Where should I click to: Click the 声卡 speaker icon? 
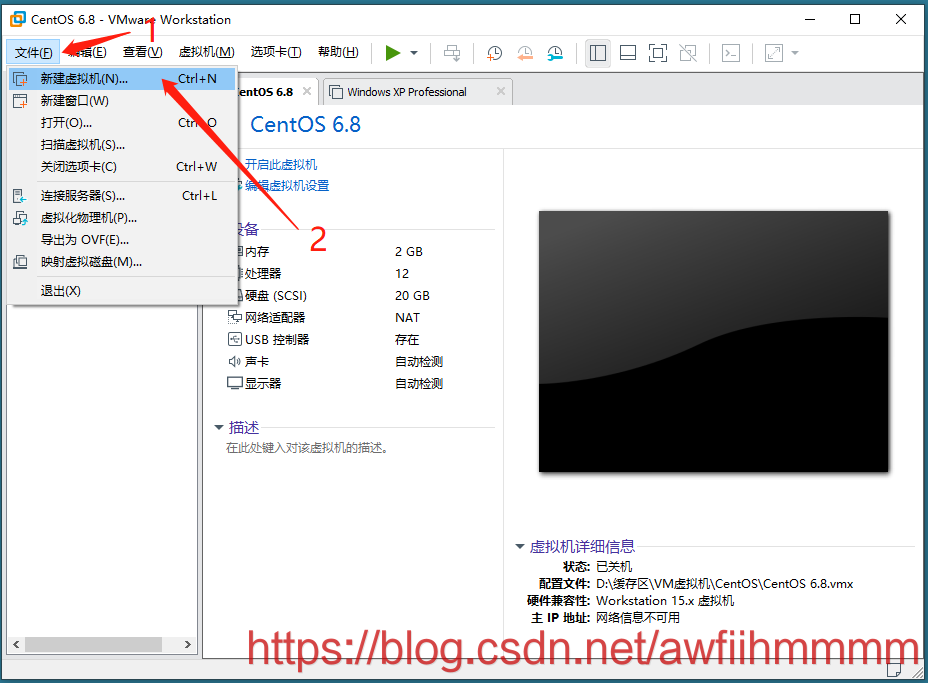(x=234, y=361)
